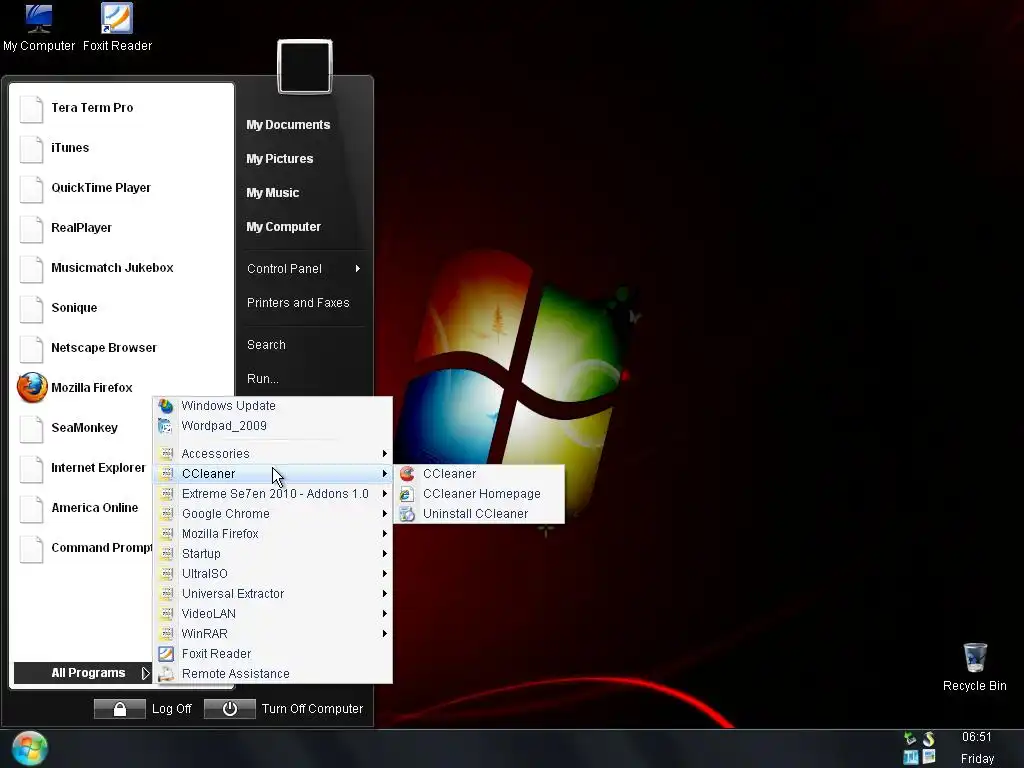Click Turn Off Computer text label
This screenshot has width=1024, height=768.
click(312, 709)
